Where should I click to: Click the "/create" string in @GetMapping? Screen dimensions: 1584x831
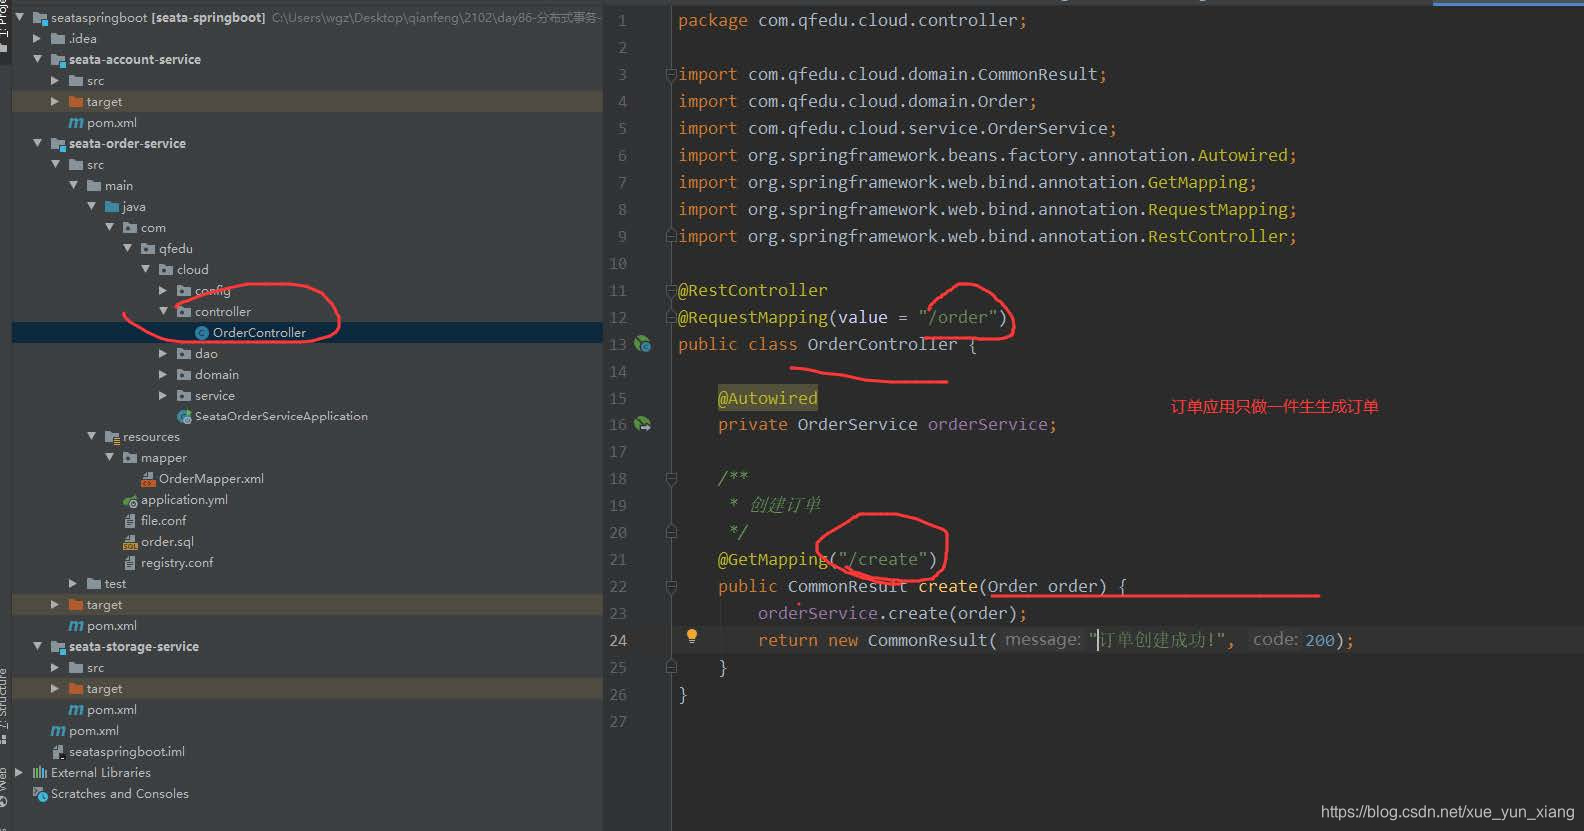883,559
